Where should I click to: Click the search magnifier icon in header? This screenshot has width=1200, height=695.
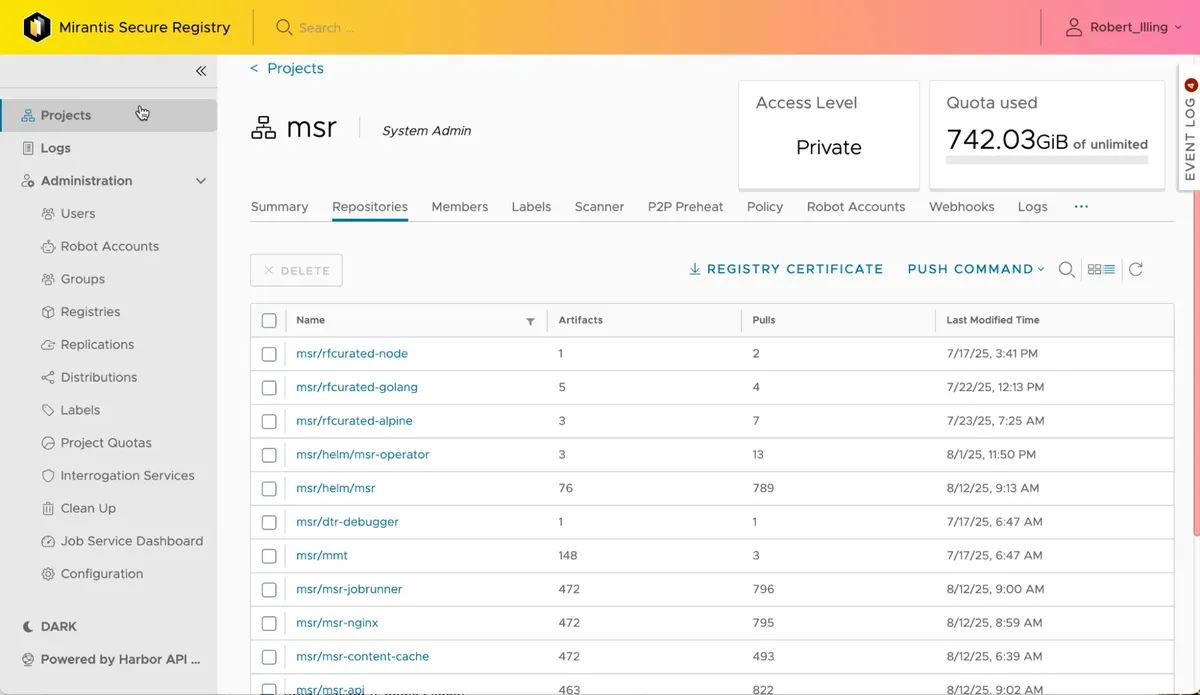[x=284, y=27]
